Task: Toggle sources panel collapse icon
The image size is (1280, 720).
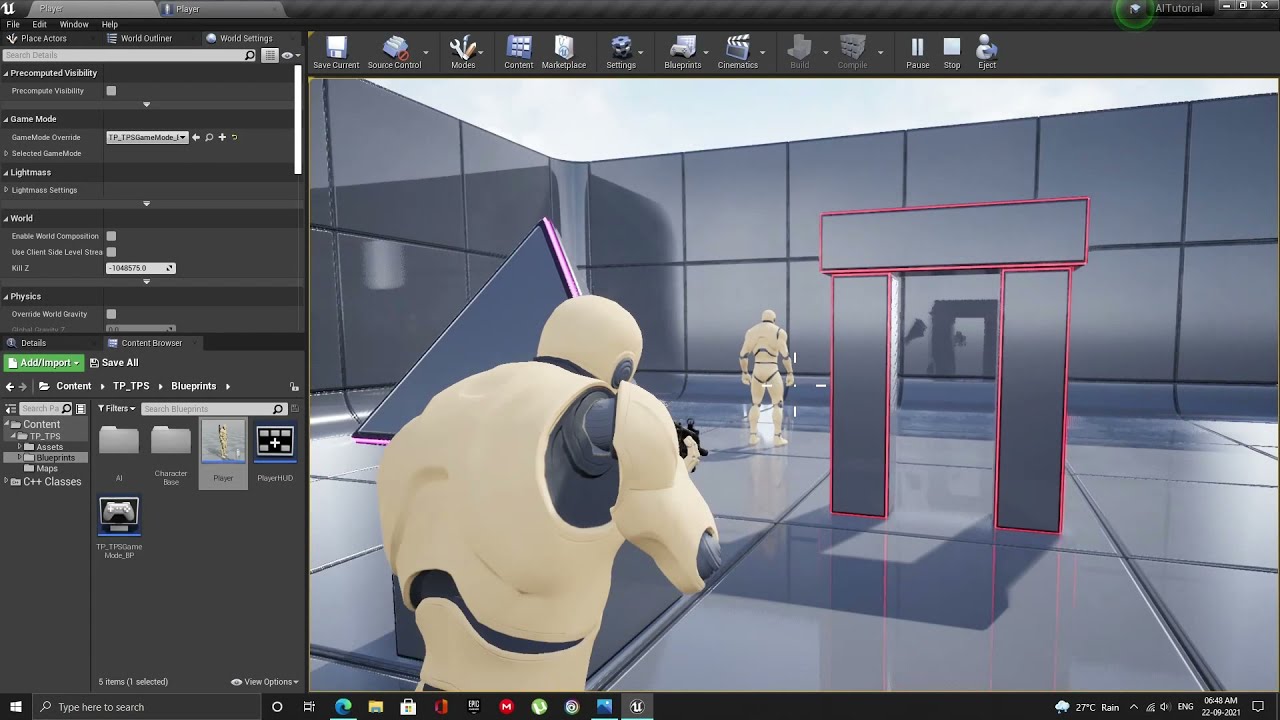Action: (11, 409)
